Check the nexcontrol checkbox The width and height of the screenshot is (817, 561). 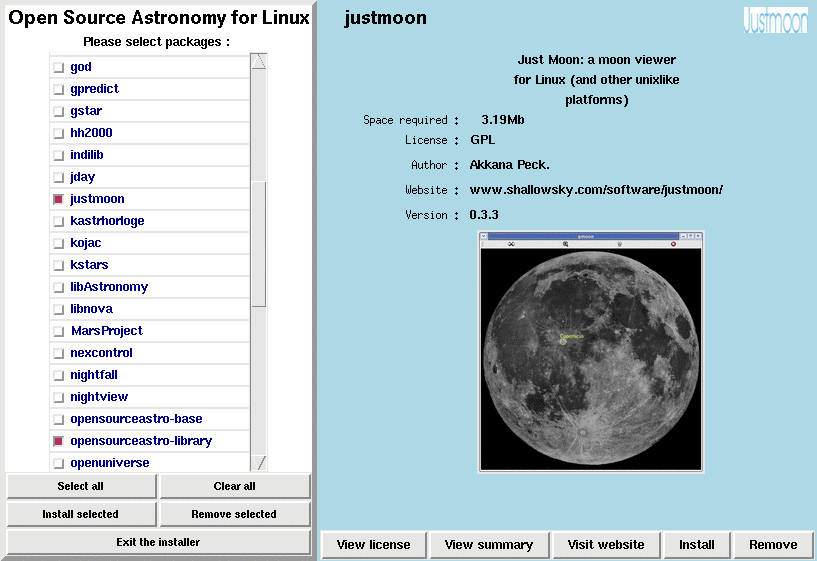point(58,353)
